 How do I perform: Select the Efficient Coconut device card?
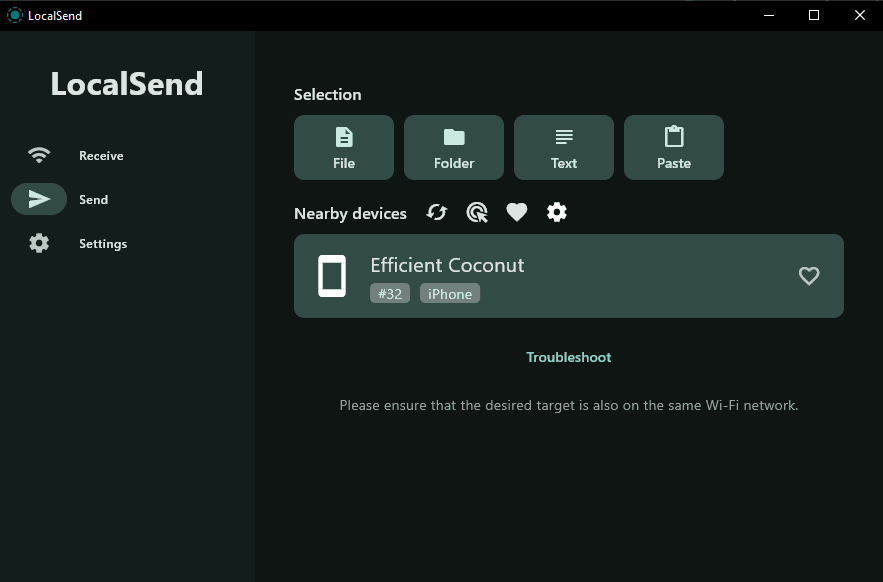[x=569, y=276]
